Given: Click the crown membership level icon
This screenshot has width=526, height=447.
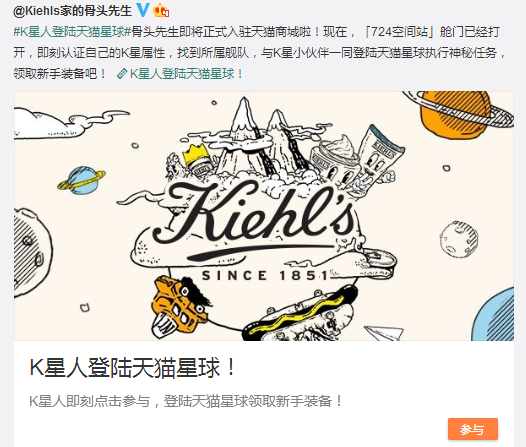Looking at the screenshot, I should [x=161, y=11].
